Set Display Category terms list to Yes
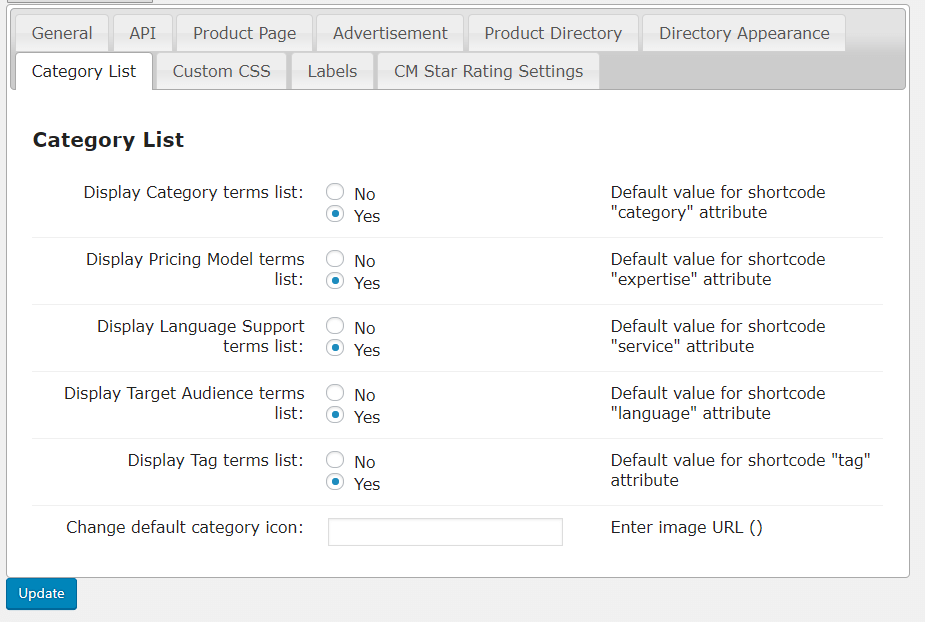The height and width of the screenshot is (622, 925). coord(336,214)
